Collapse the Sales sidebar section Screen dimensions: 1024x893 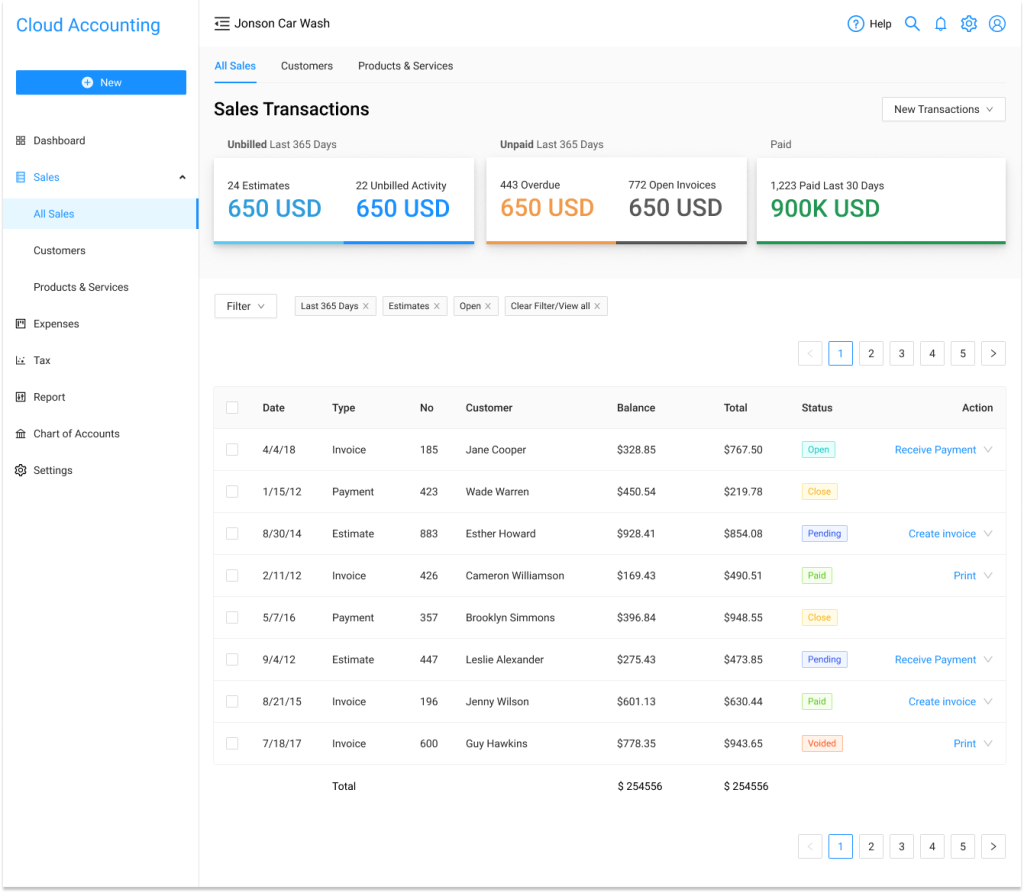click(182, 178)
